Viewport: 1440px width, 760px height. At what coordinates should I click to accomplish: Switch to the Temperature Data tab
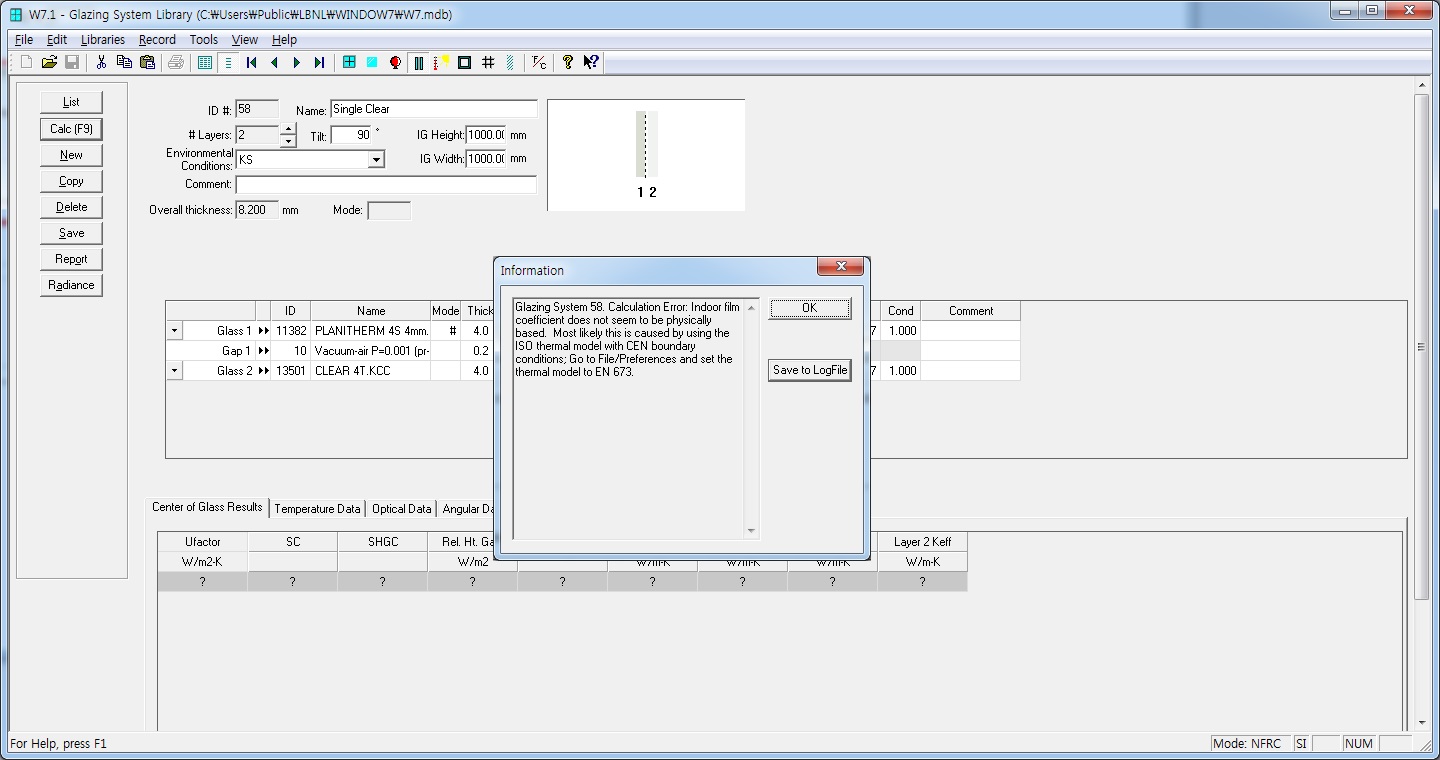pos(317,509)
